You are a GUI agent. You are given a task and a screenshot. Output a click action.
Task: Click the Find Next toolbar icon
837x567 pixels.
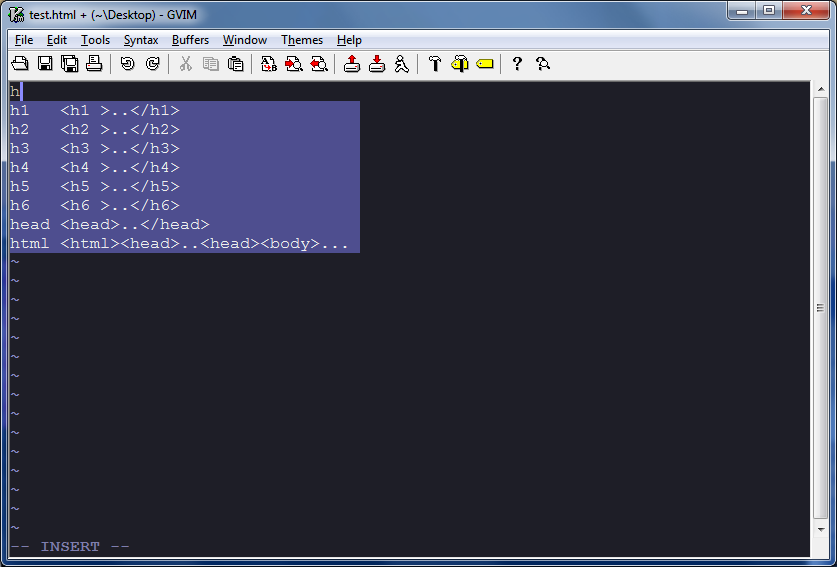point(294,64)
